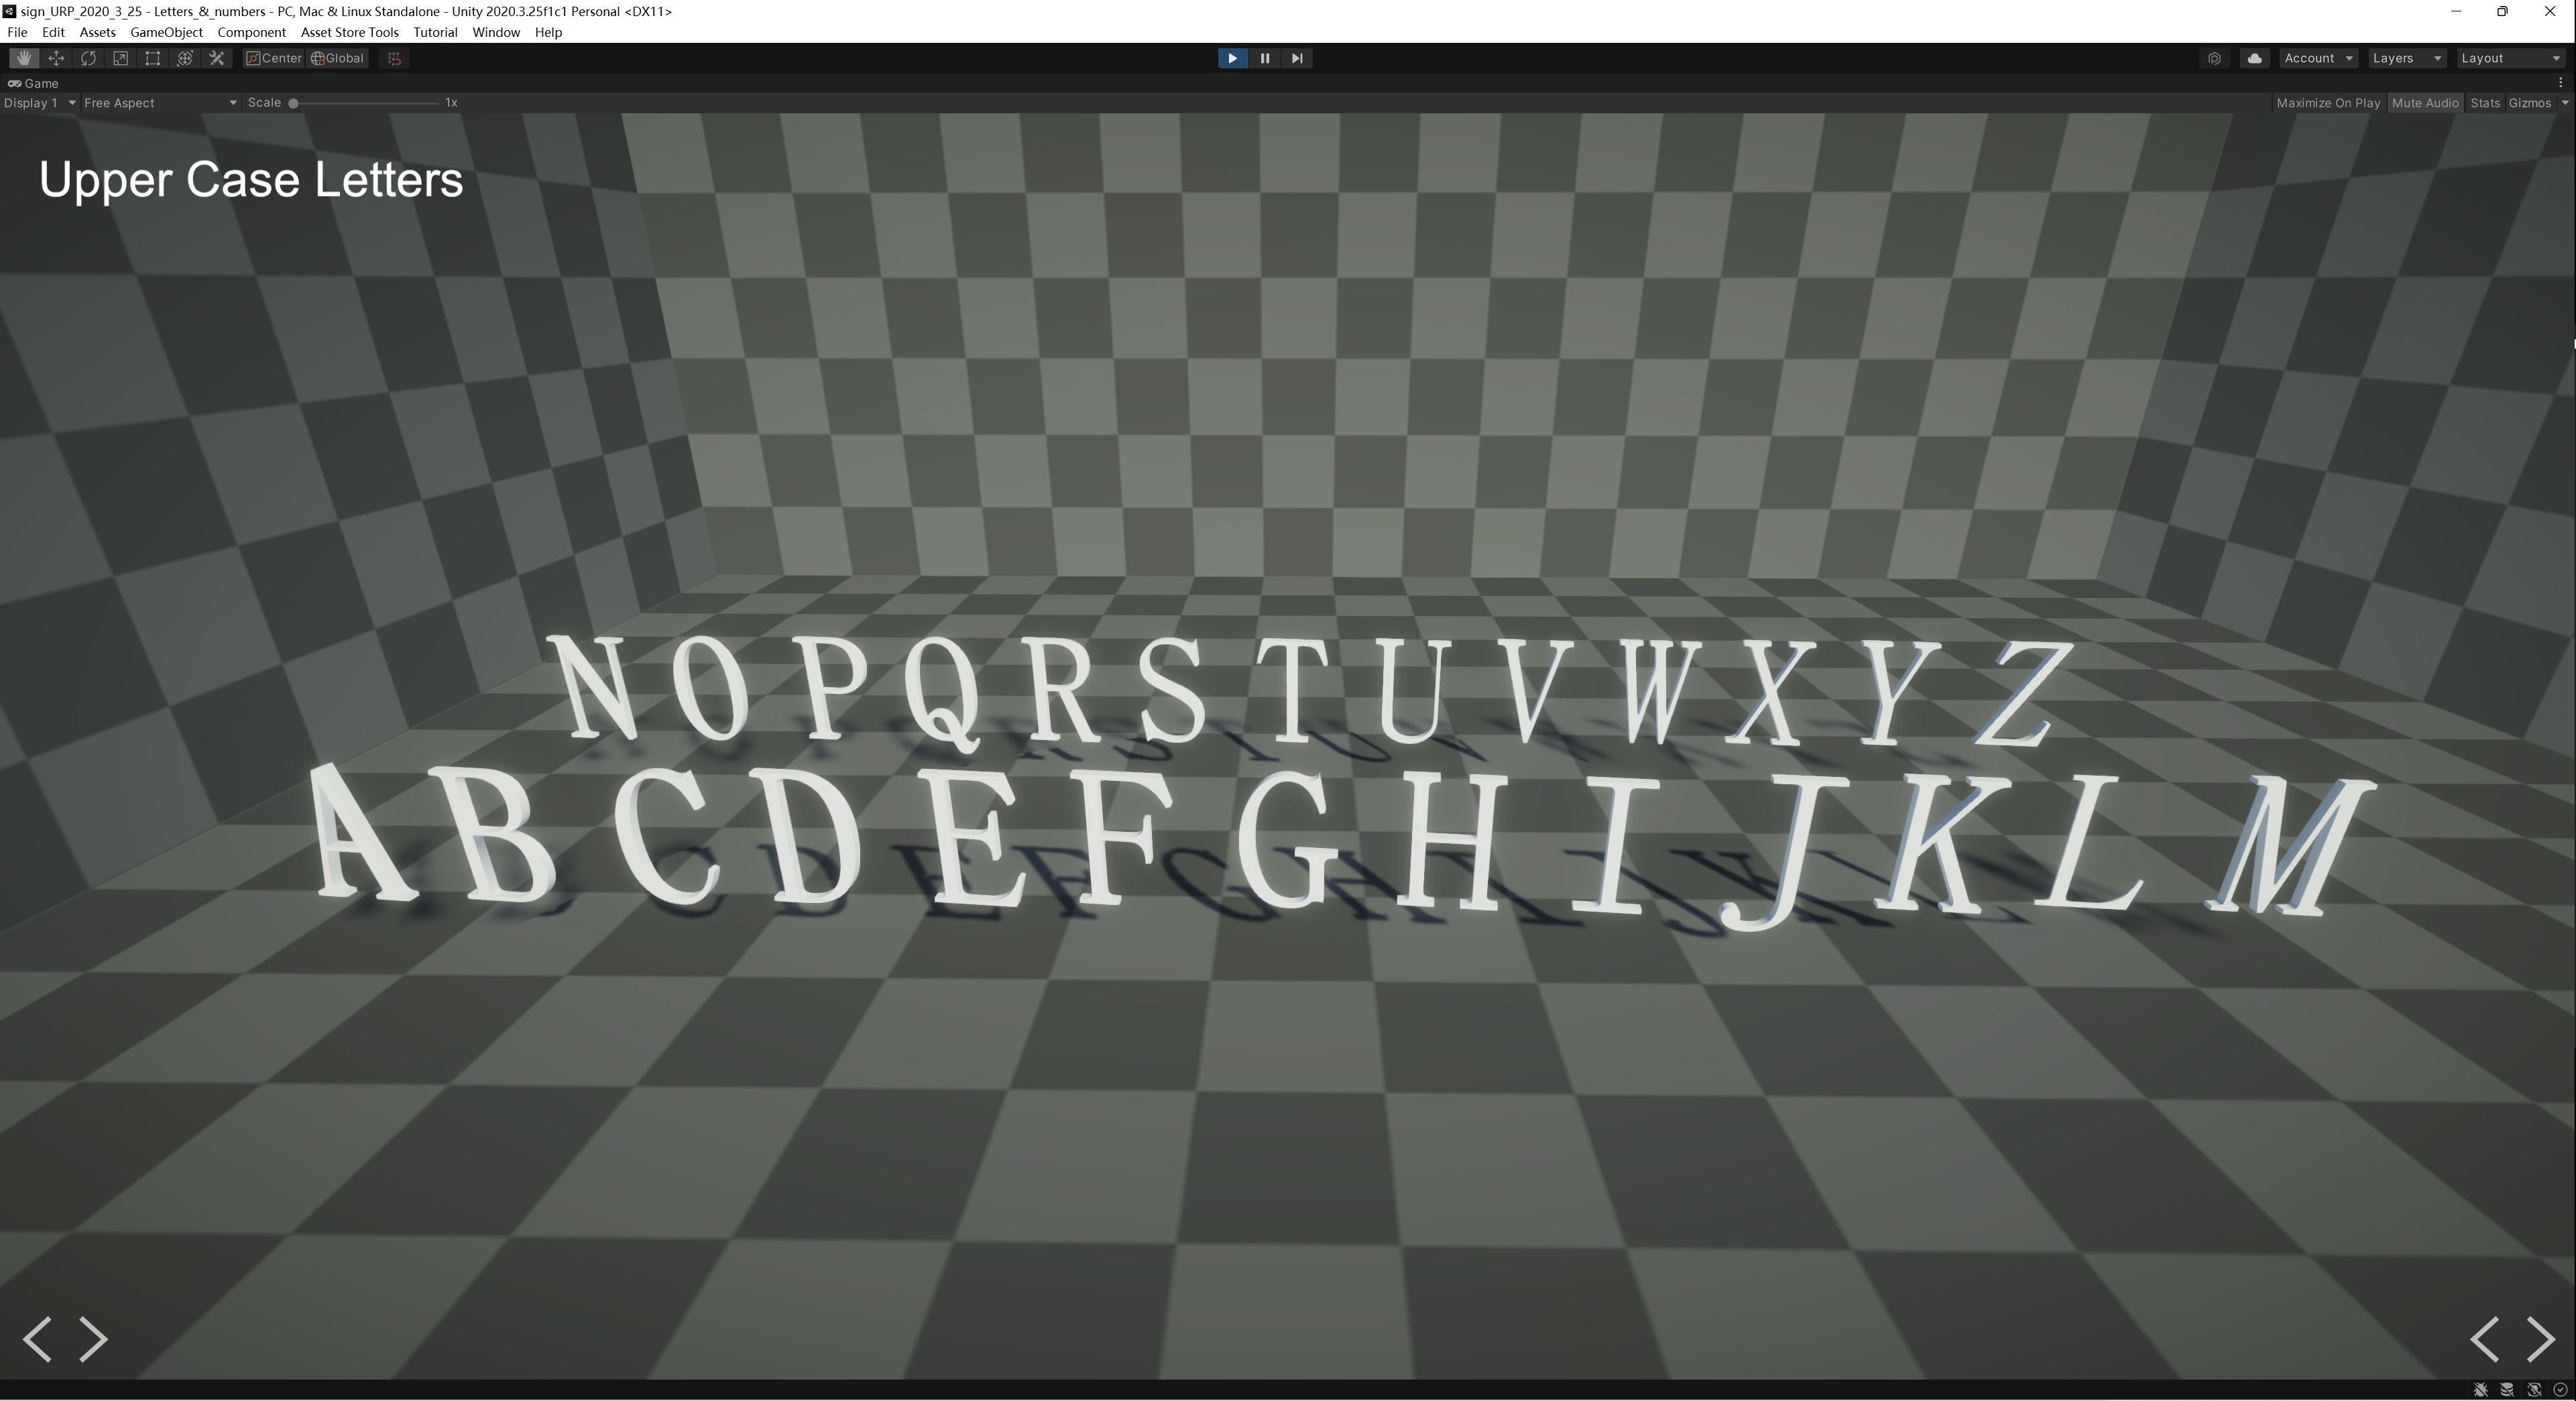Pause the running game
The width and height of the screenshot is (2576, 1401).
[1264, 58]
